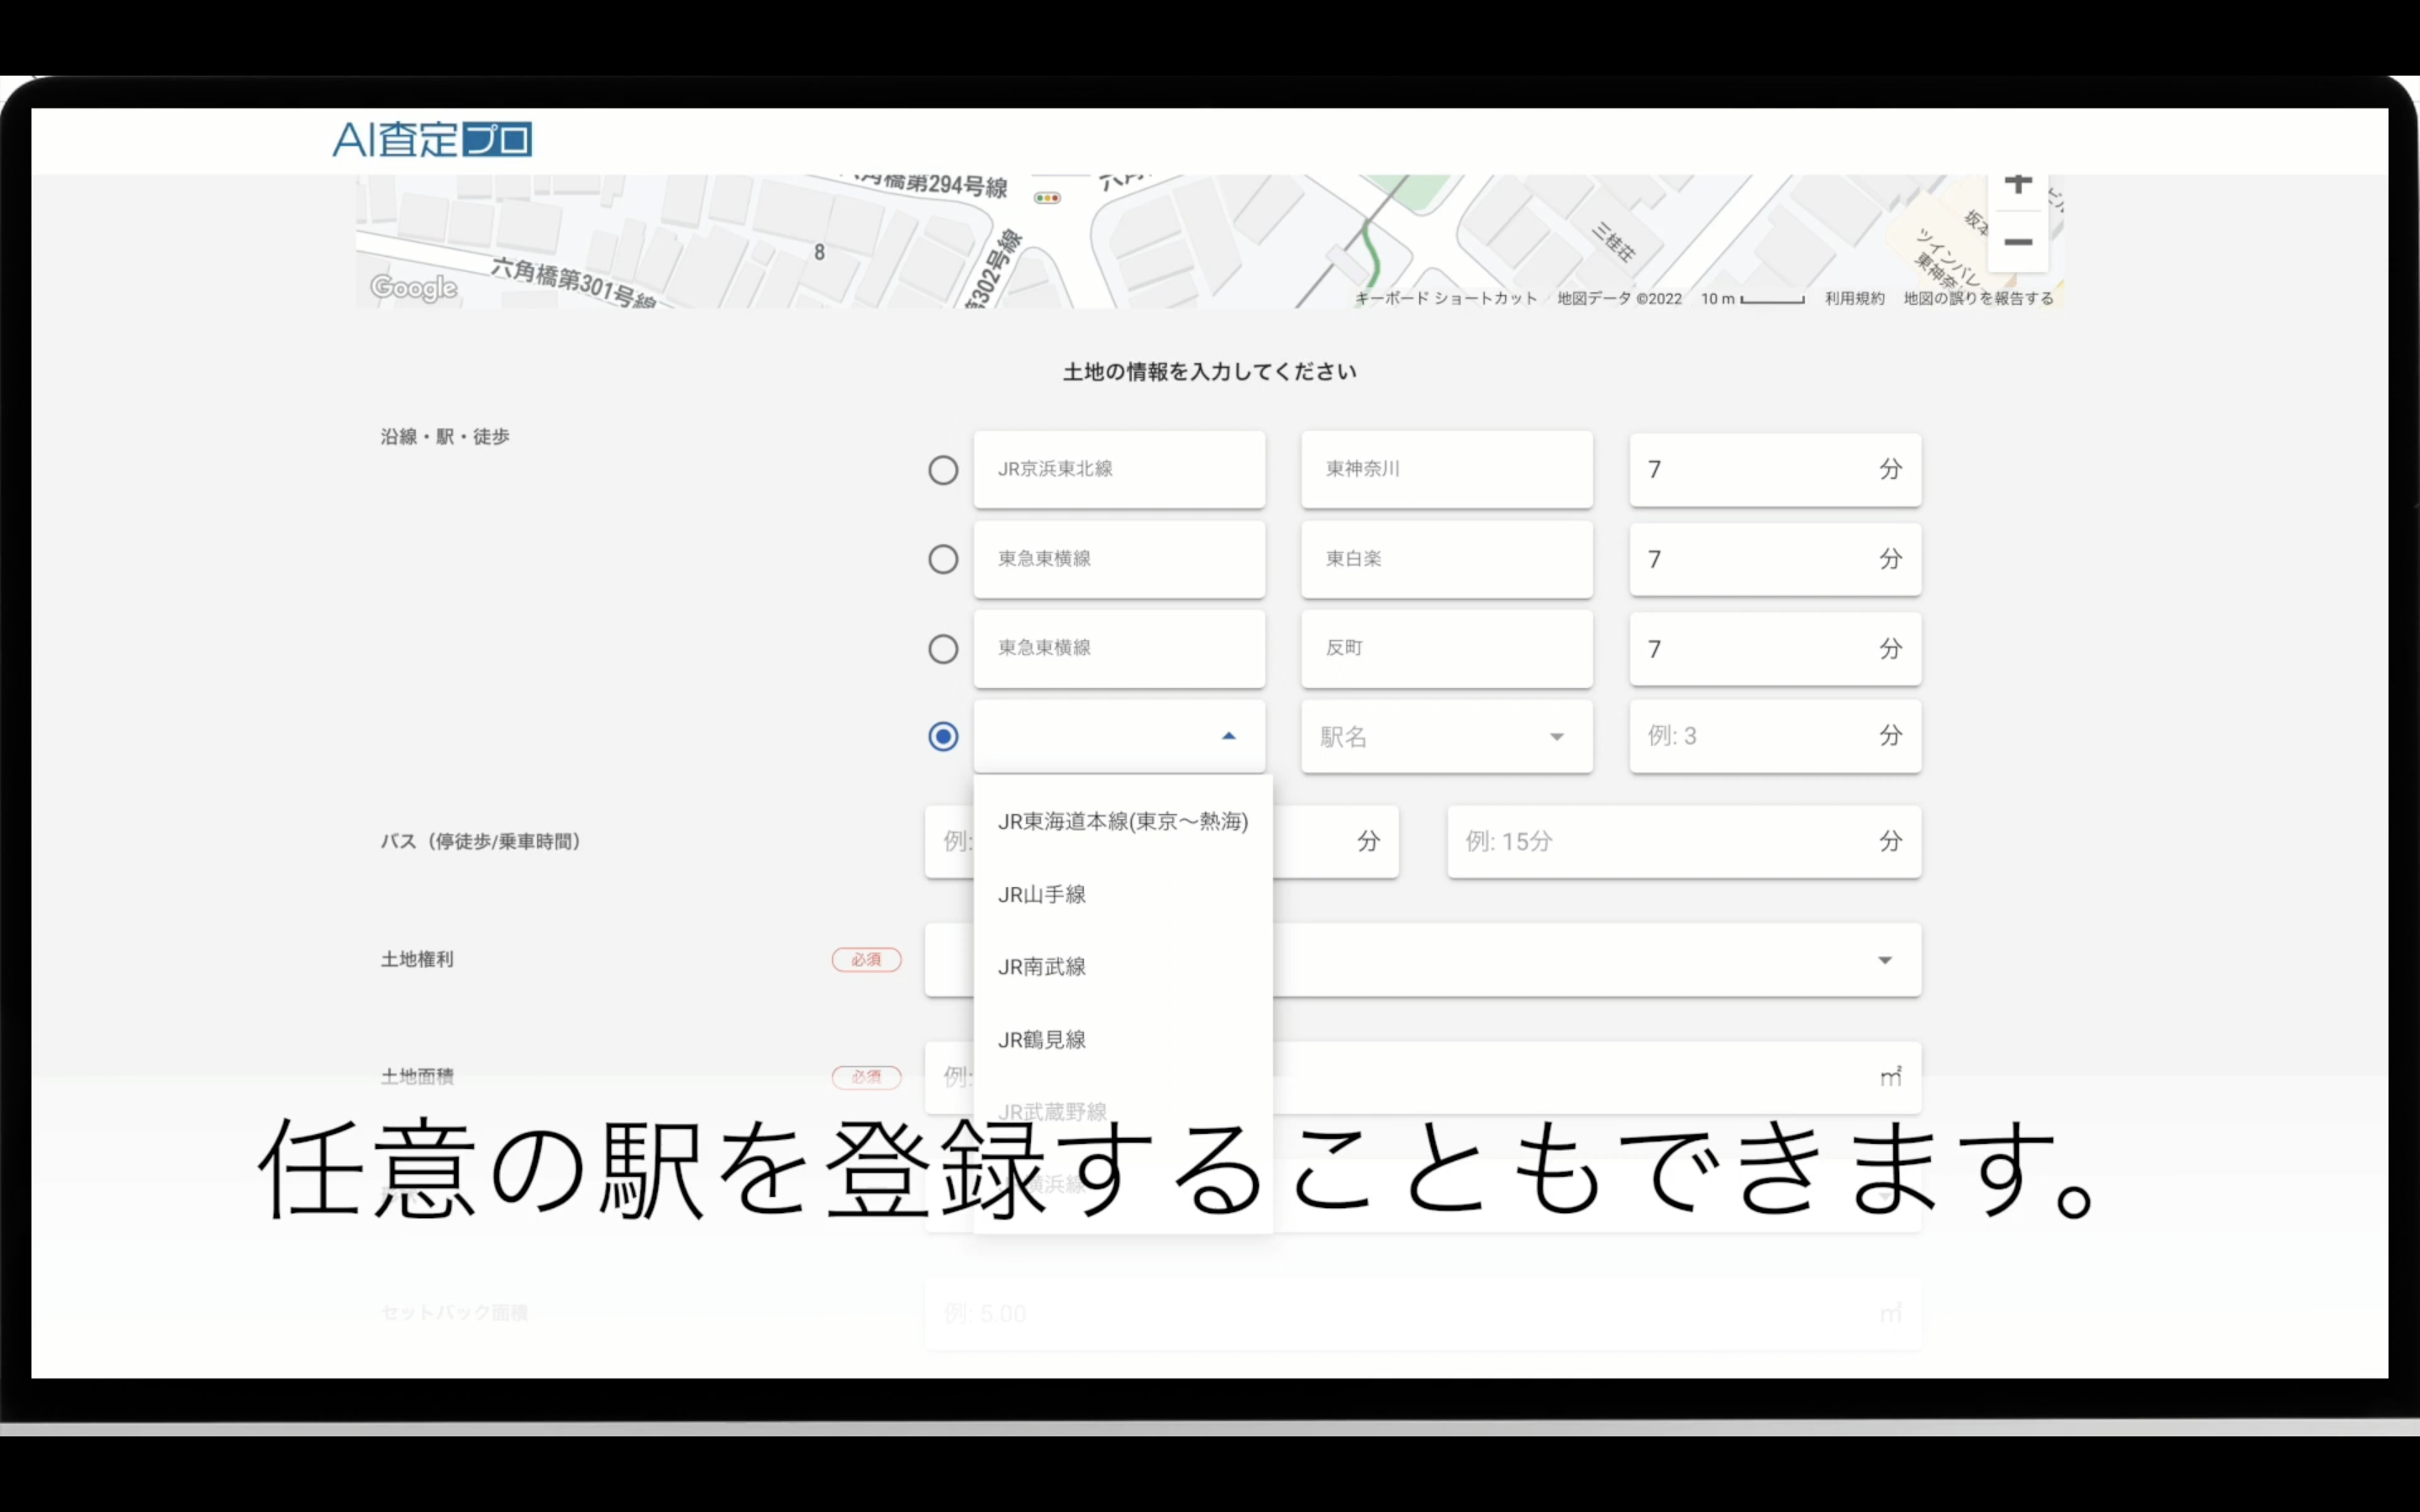
Task: Select the JR京浜東北線 radio button
Action: [943, 470]
